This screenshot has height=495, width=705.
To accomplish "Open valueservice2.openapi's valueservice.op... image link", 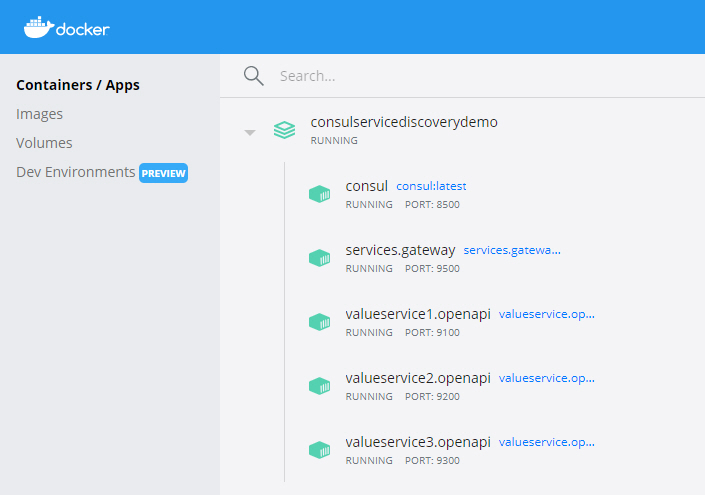I will pyautogui.click(x=547, y=378).
